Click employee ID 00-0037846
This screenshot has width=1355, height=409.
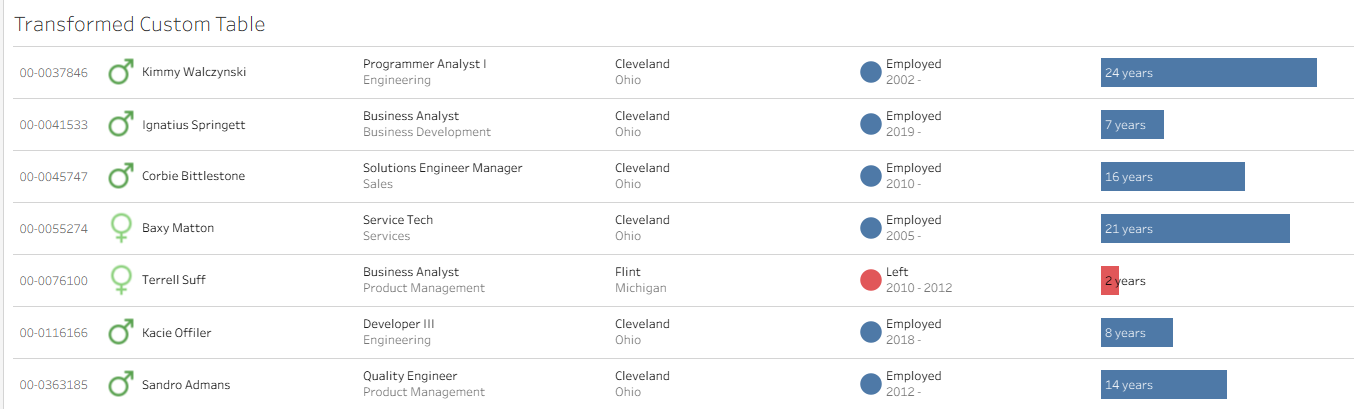[54, 73]
